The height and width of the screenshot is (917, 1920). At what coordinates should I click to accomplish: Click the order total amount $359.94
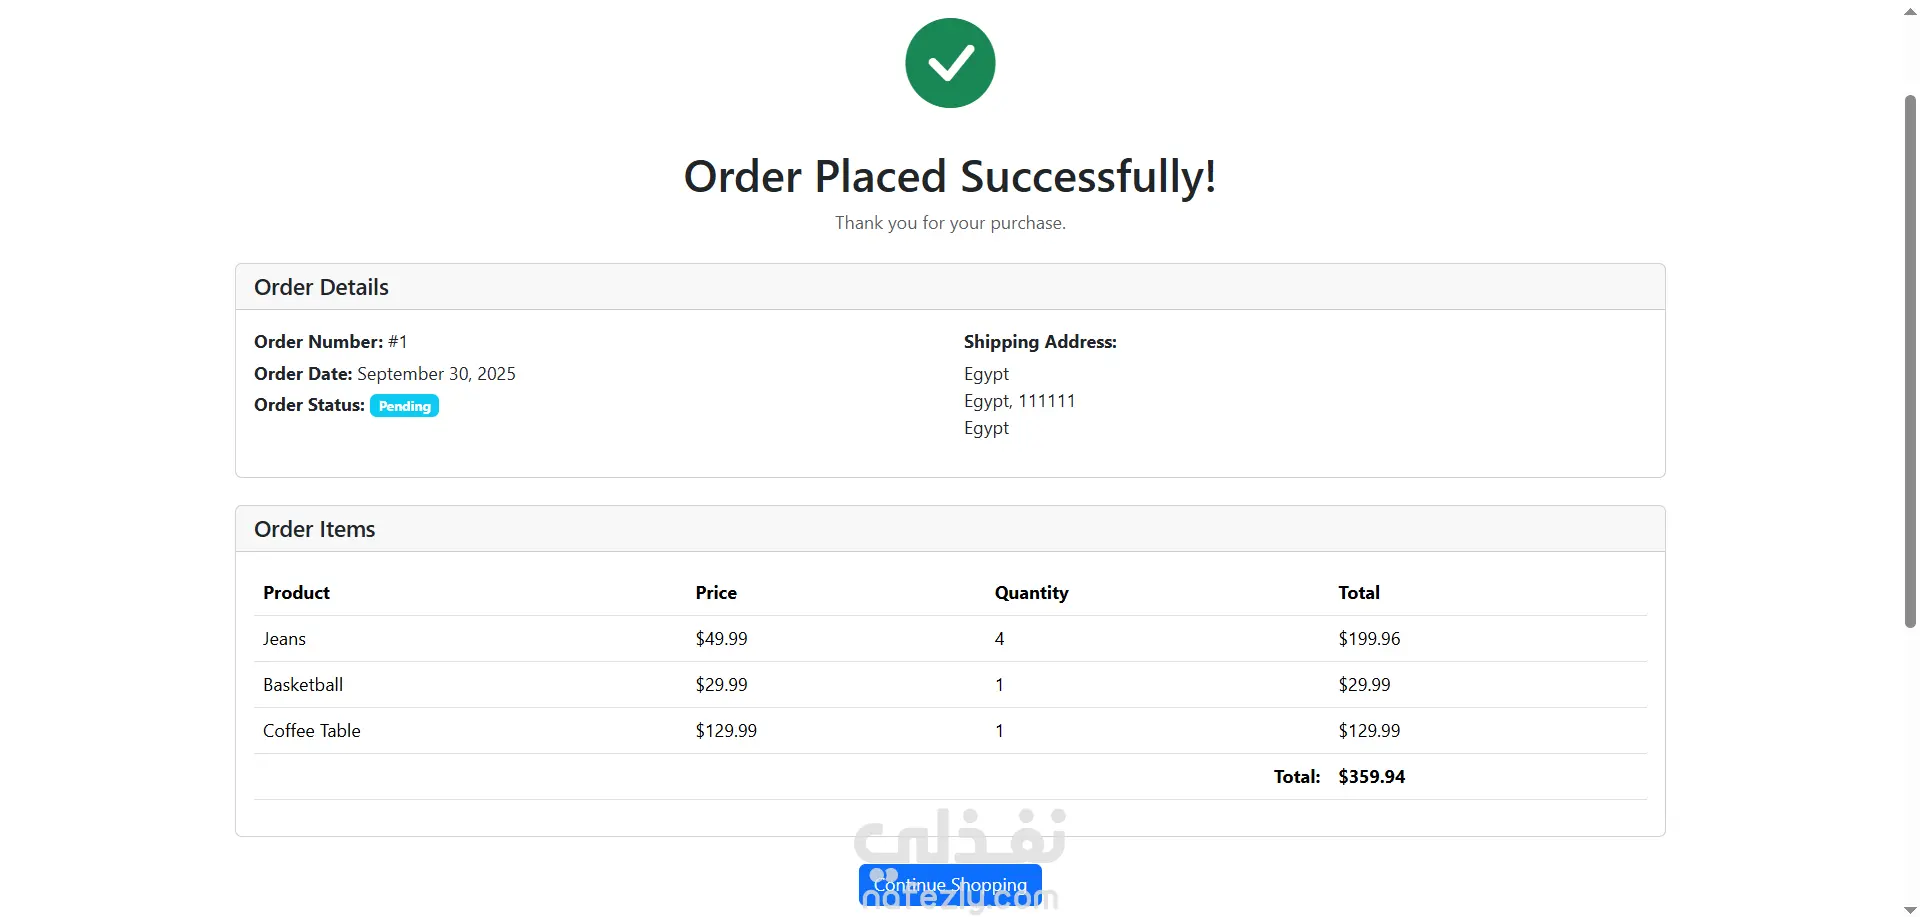1371,777
